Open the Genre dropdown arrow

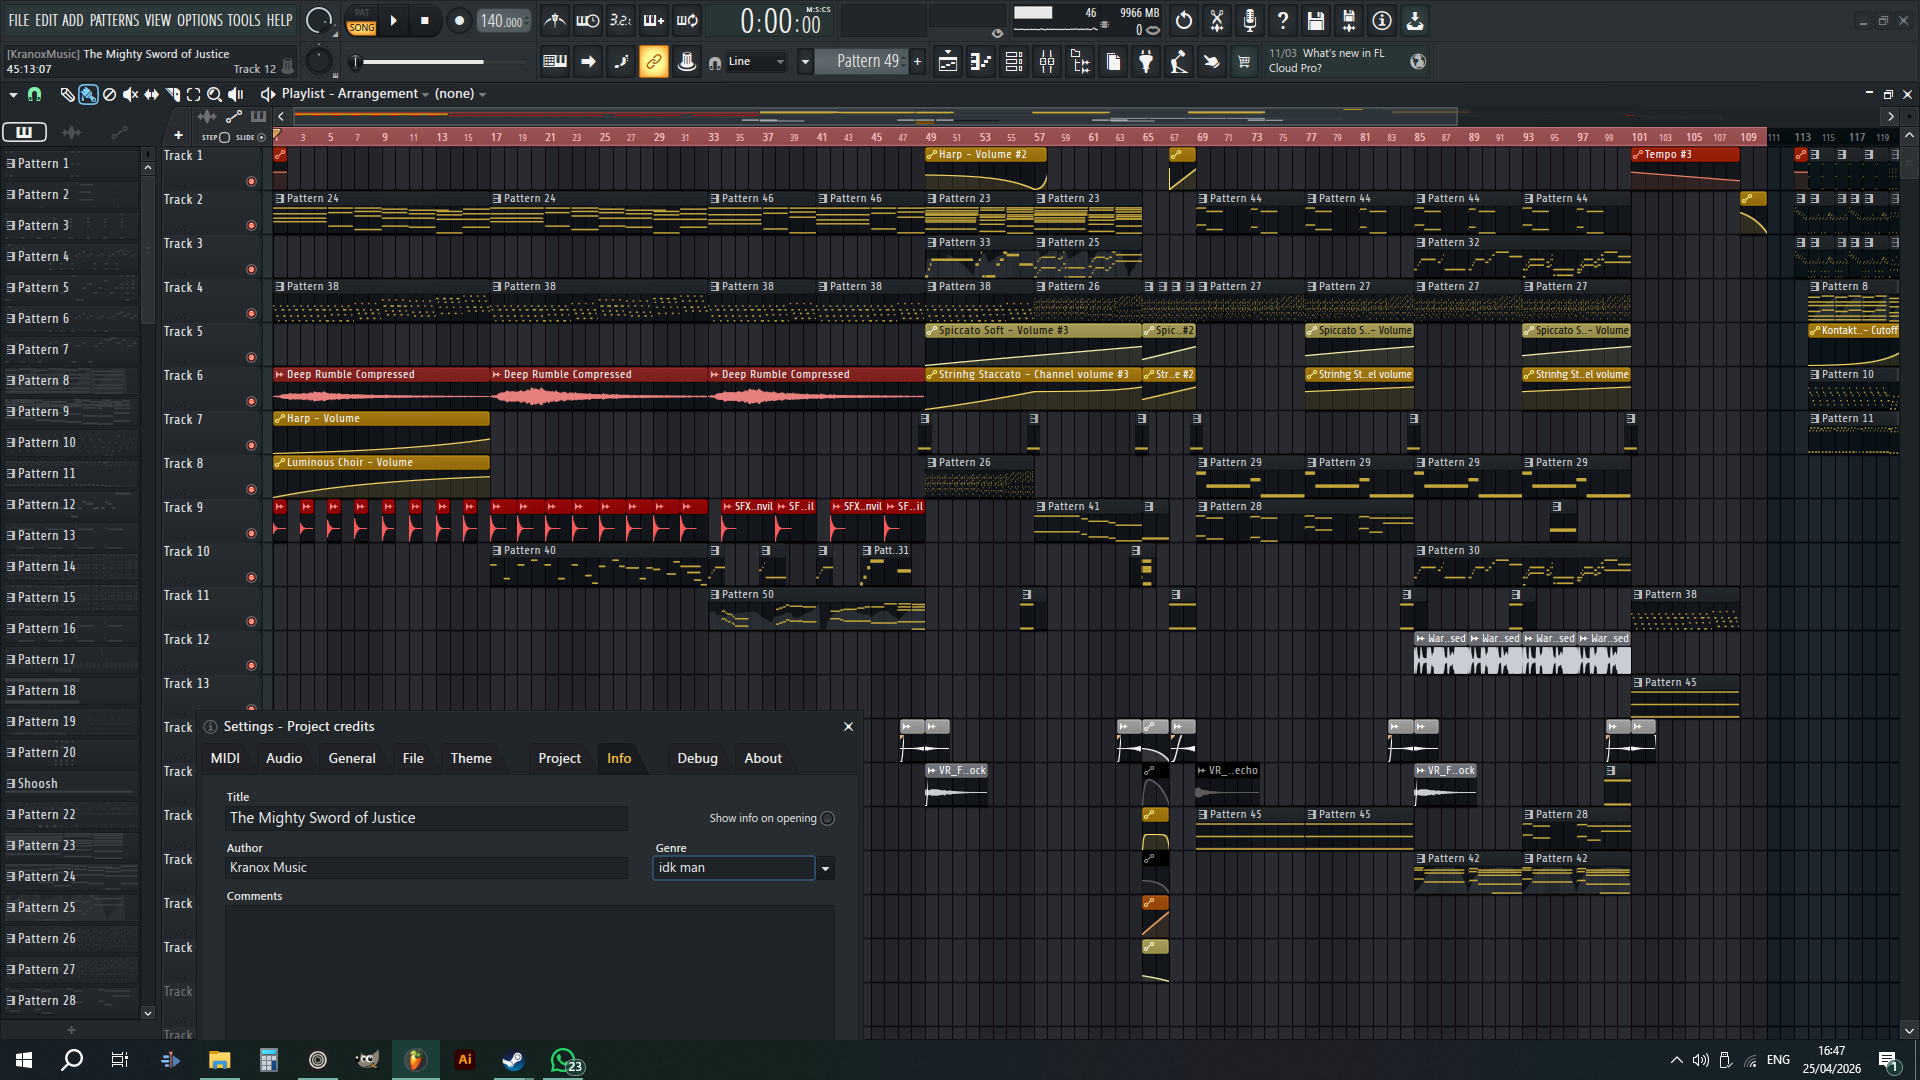[x=825, y=868]
